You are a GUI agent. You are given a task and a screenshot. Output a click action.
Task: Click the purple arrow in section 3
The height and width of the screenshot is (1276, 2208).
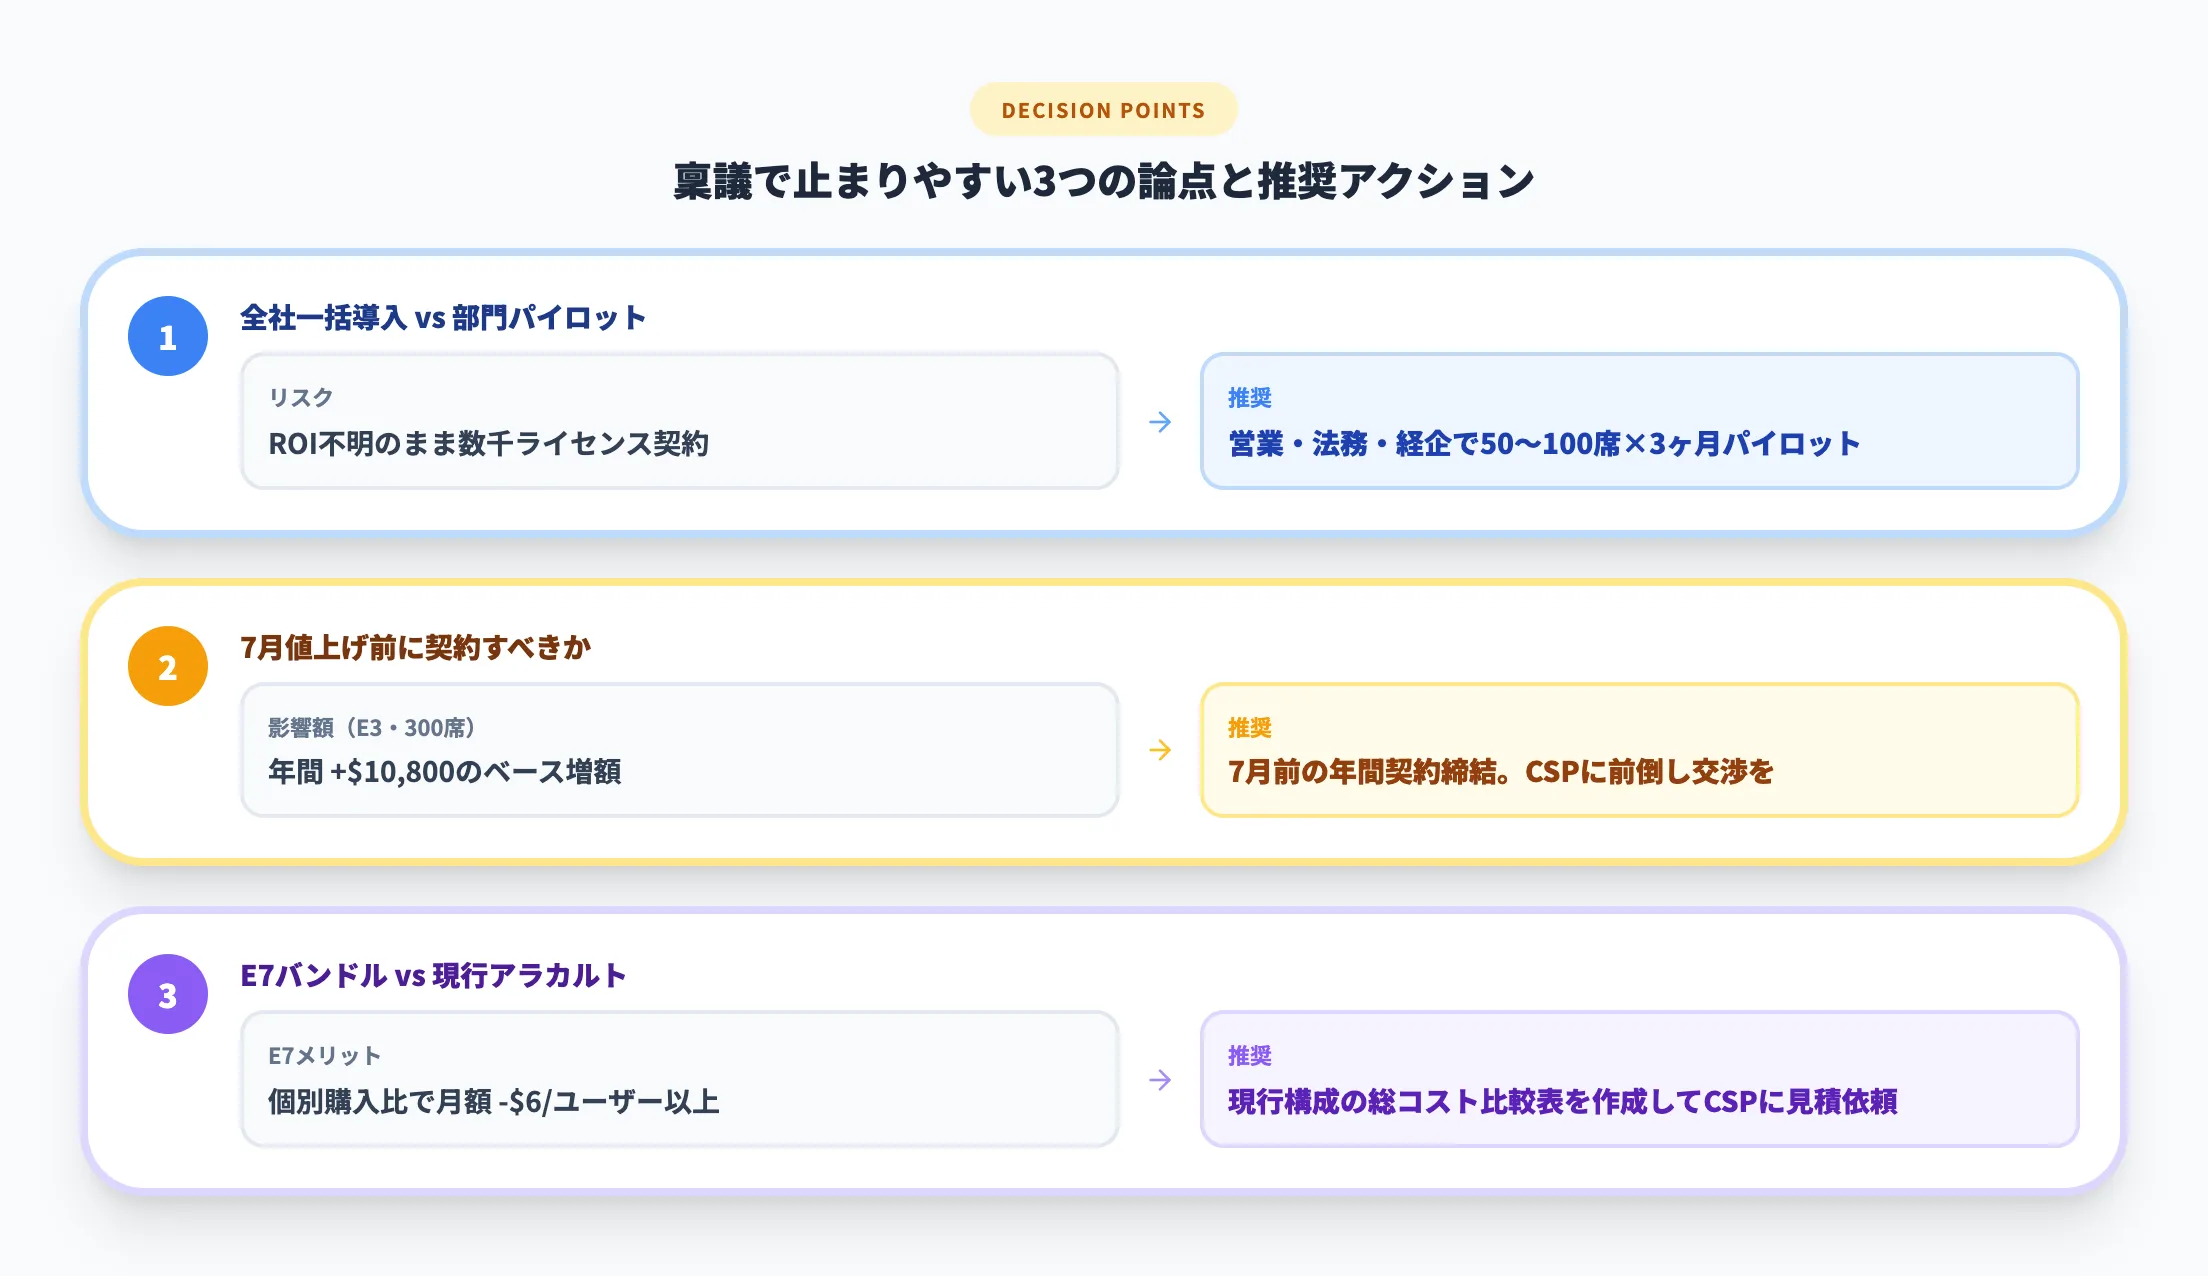(1161, 1079)
